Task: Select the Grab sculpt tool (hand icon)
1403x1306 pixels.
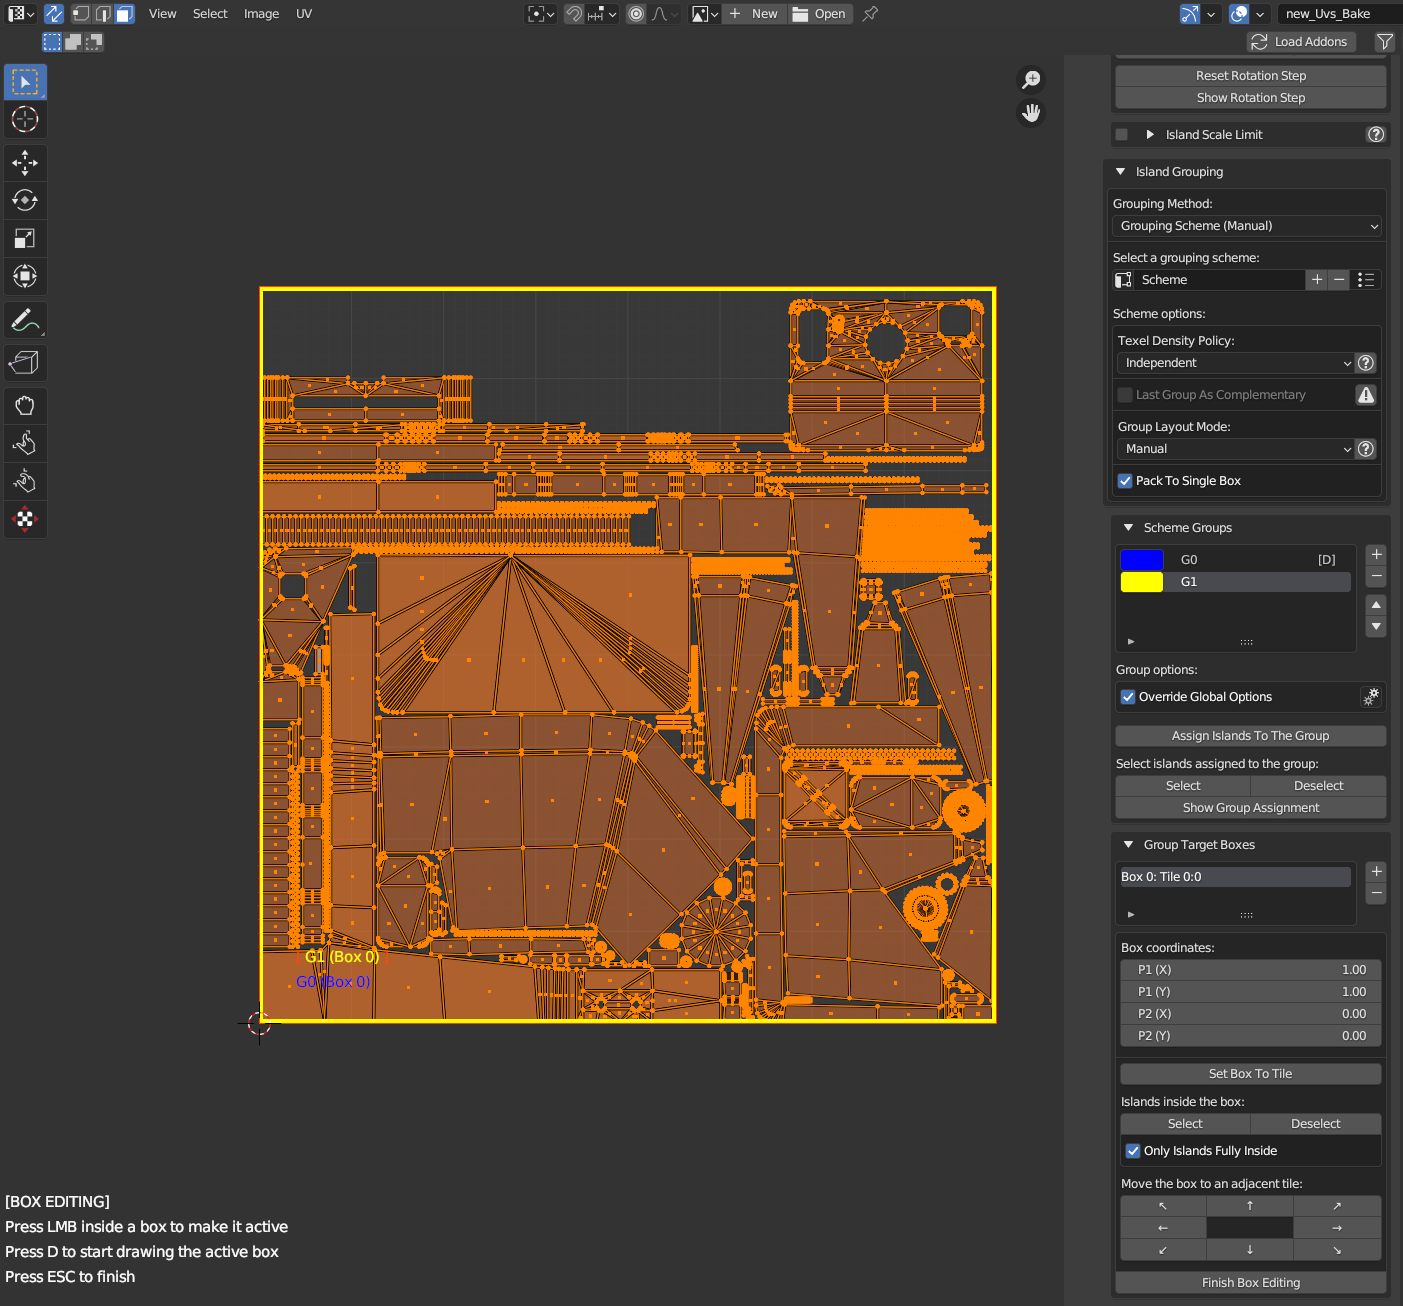Action: pyautogui.click(x=25, y=405)
